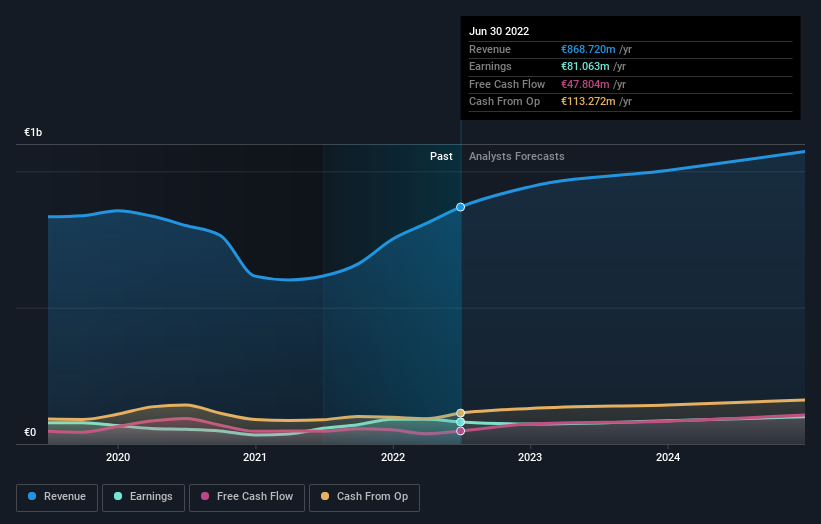Viewport: 821px width, 524px height.
Task: Click the €1b y-axis label
Action: (x=33, y=132)
